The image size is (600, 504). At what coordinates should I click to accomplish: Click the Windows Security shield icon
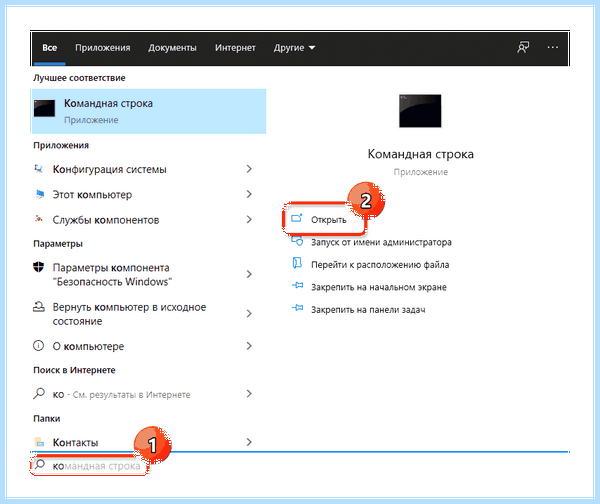click(38, 267)
